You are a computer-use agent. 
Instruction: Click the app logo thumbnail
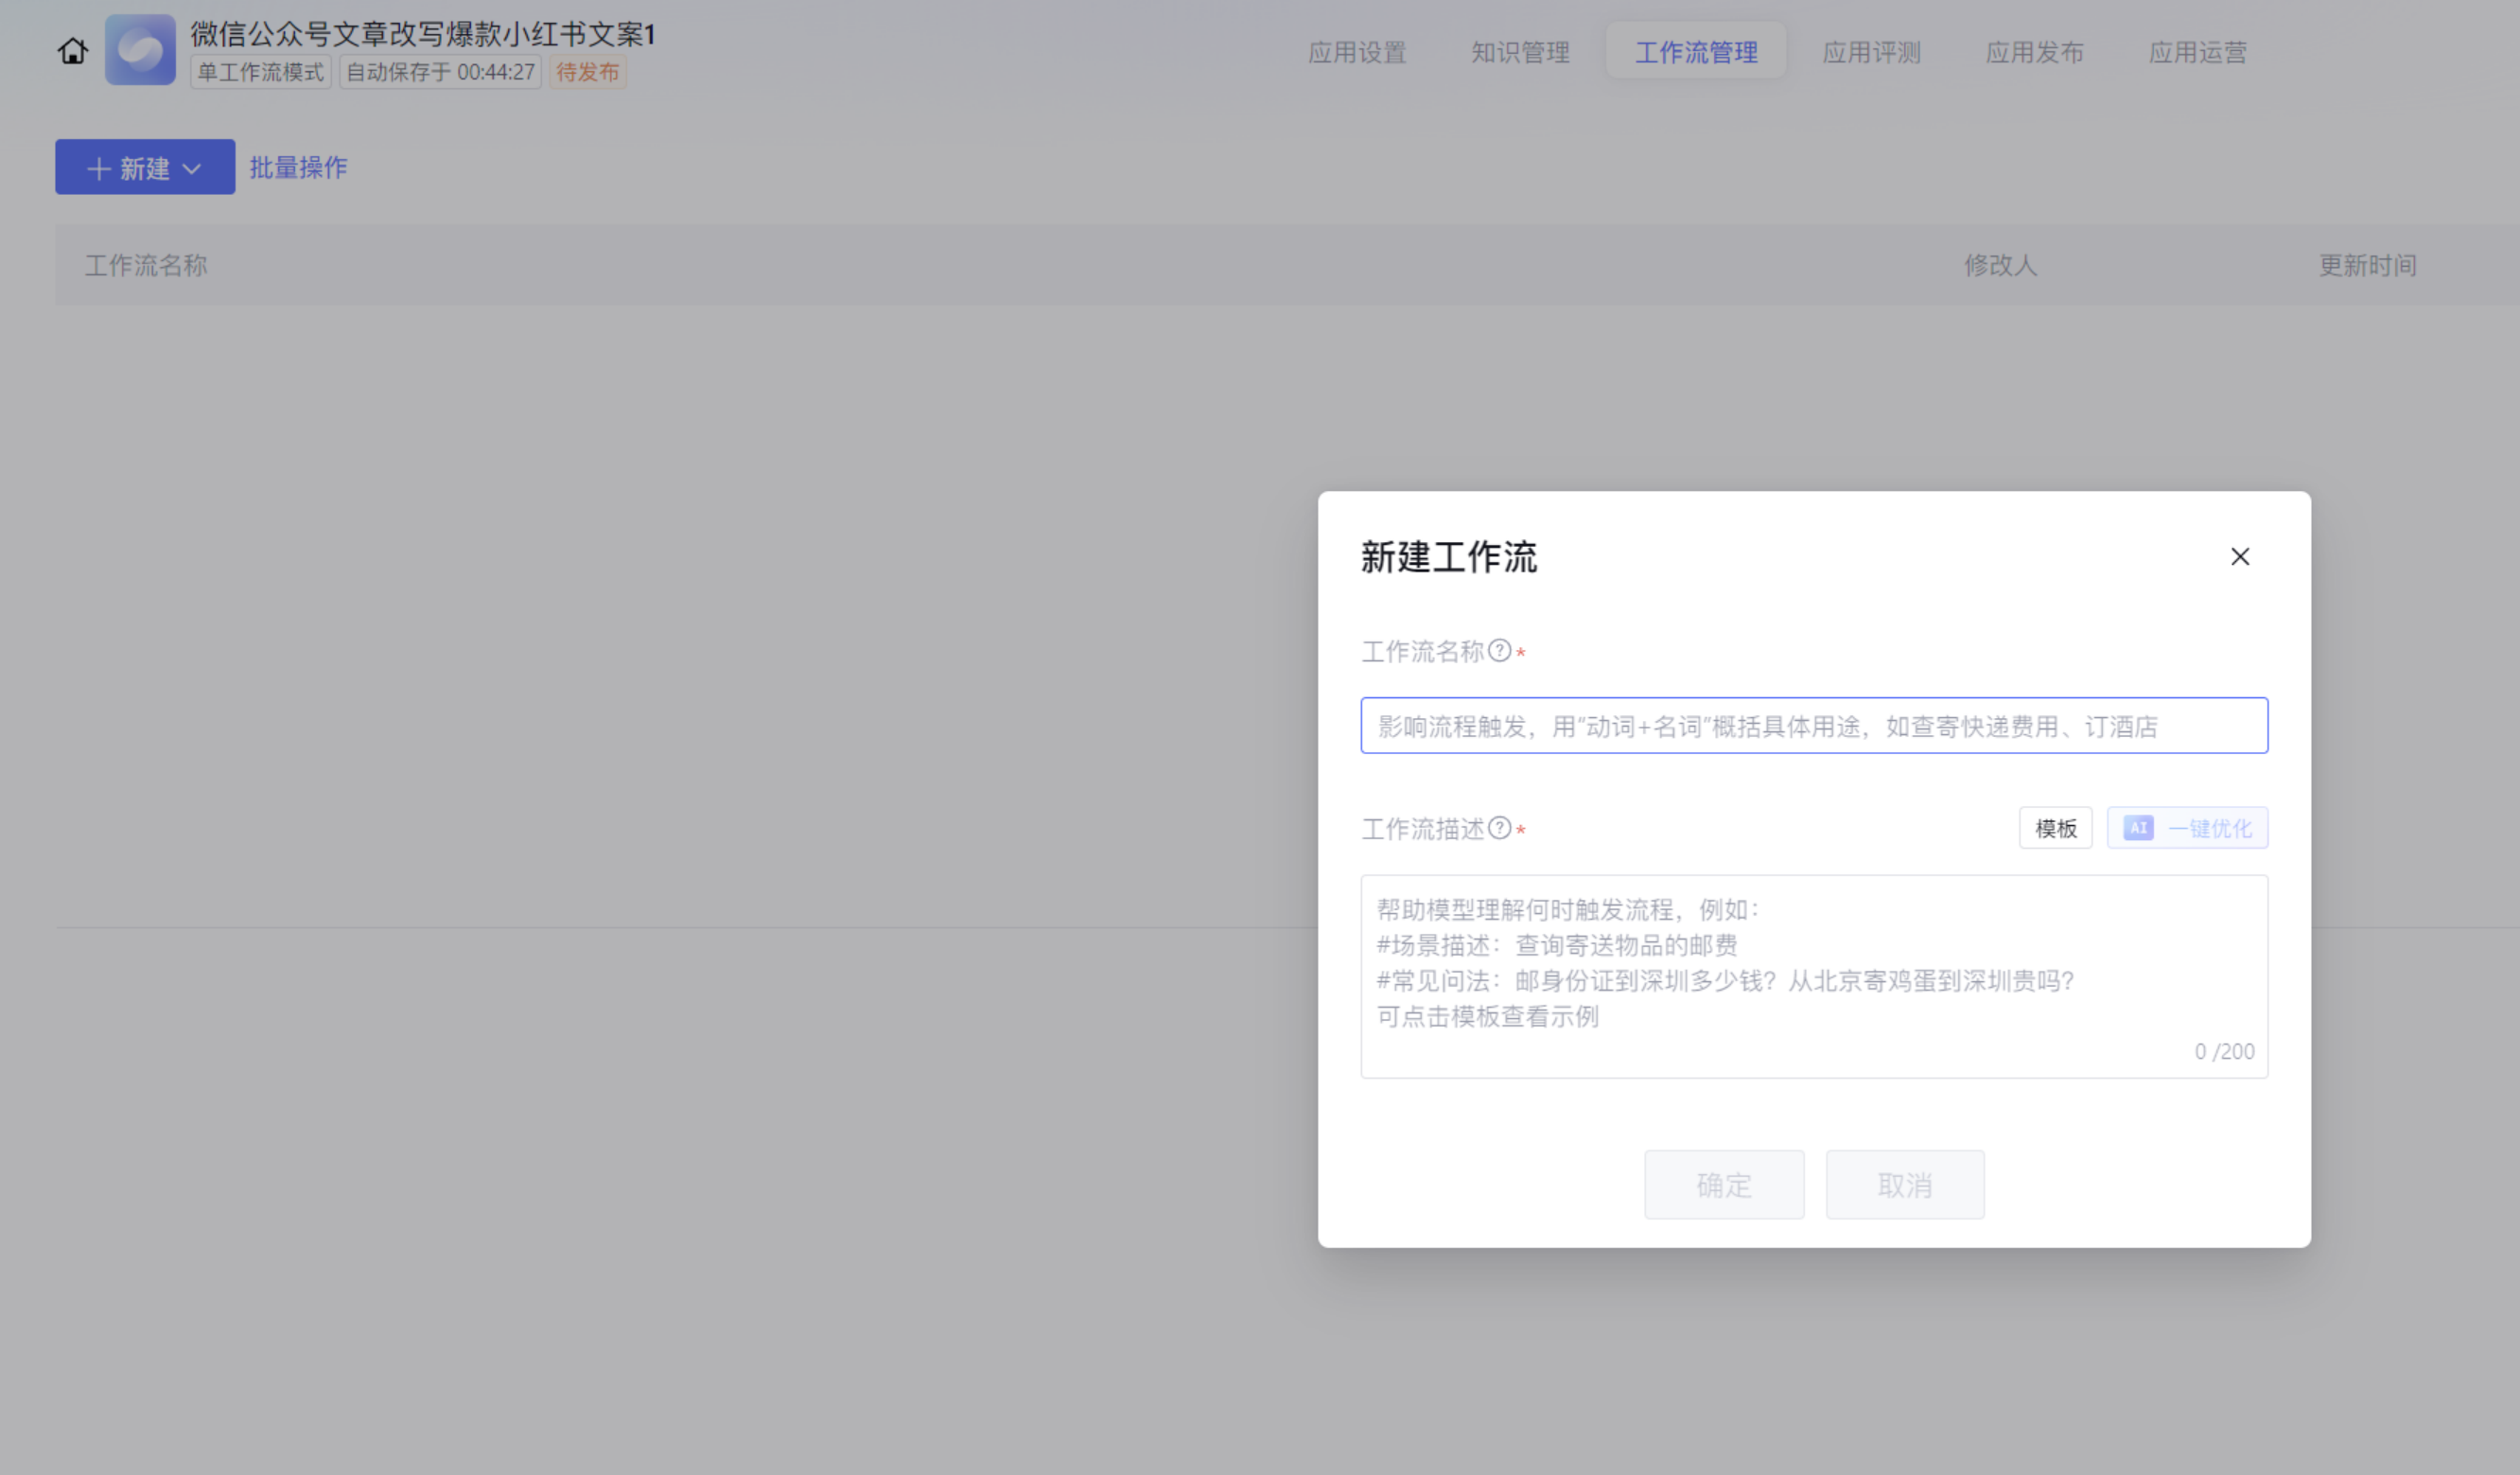tap(140, 50)
